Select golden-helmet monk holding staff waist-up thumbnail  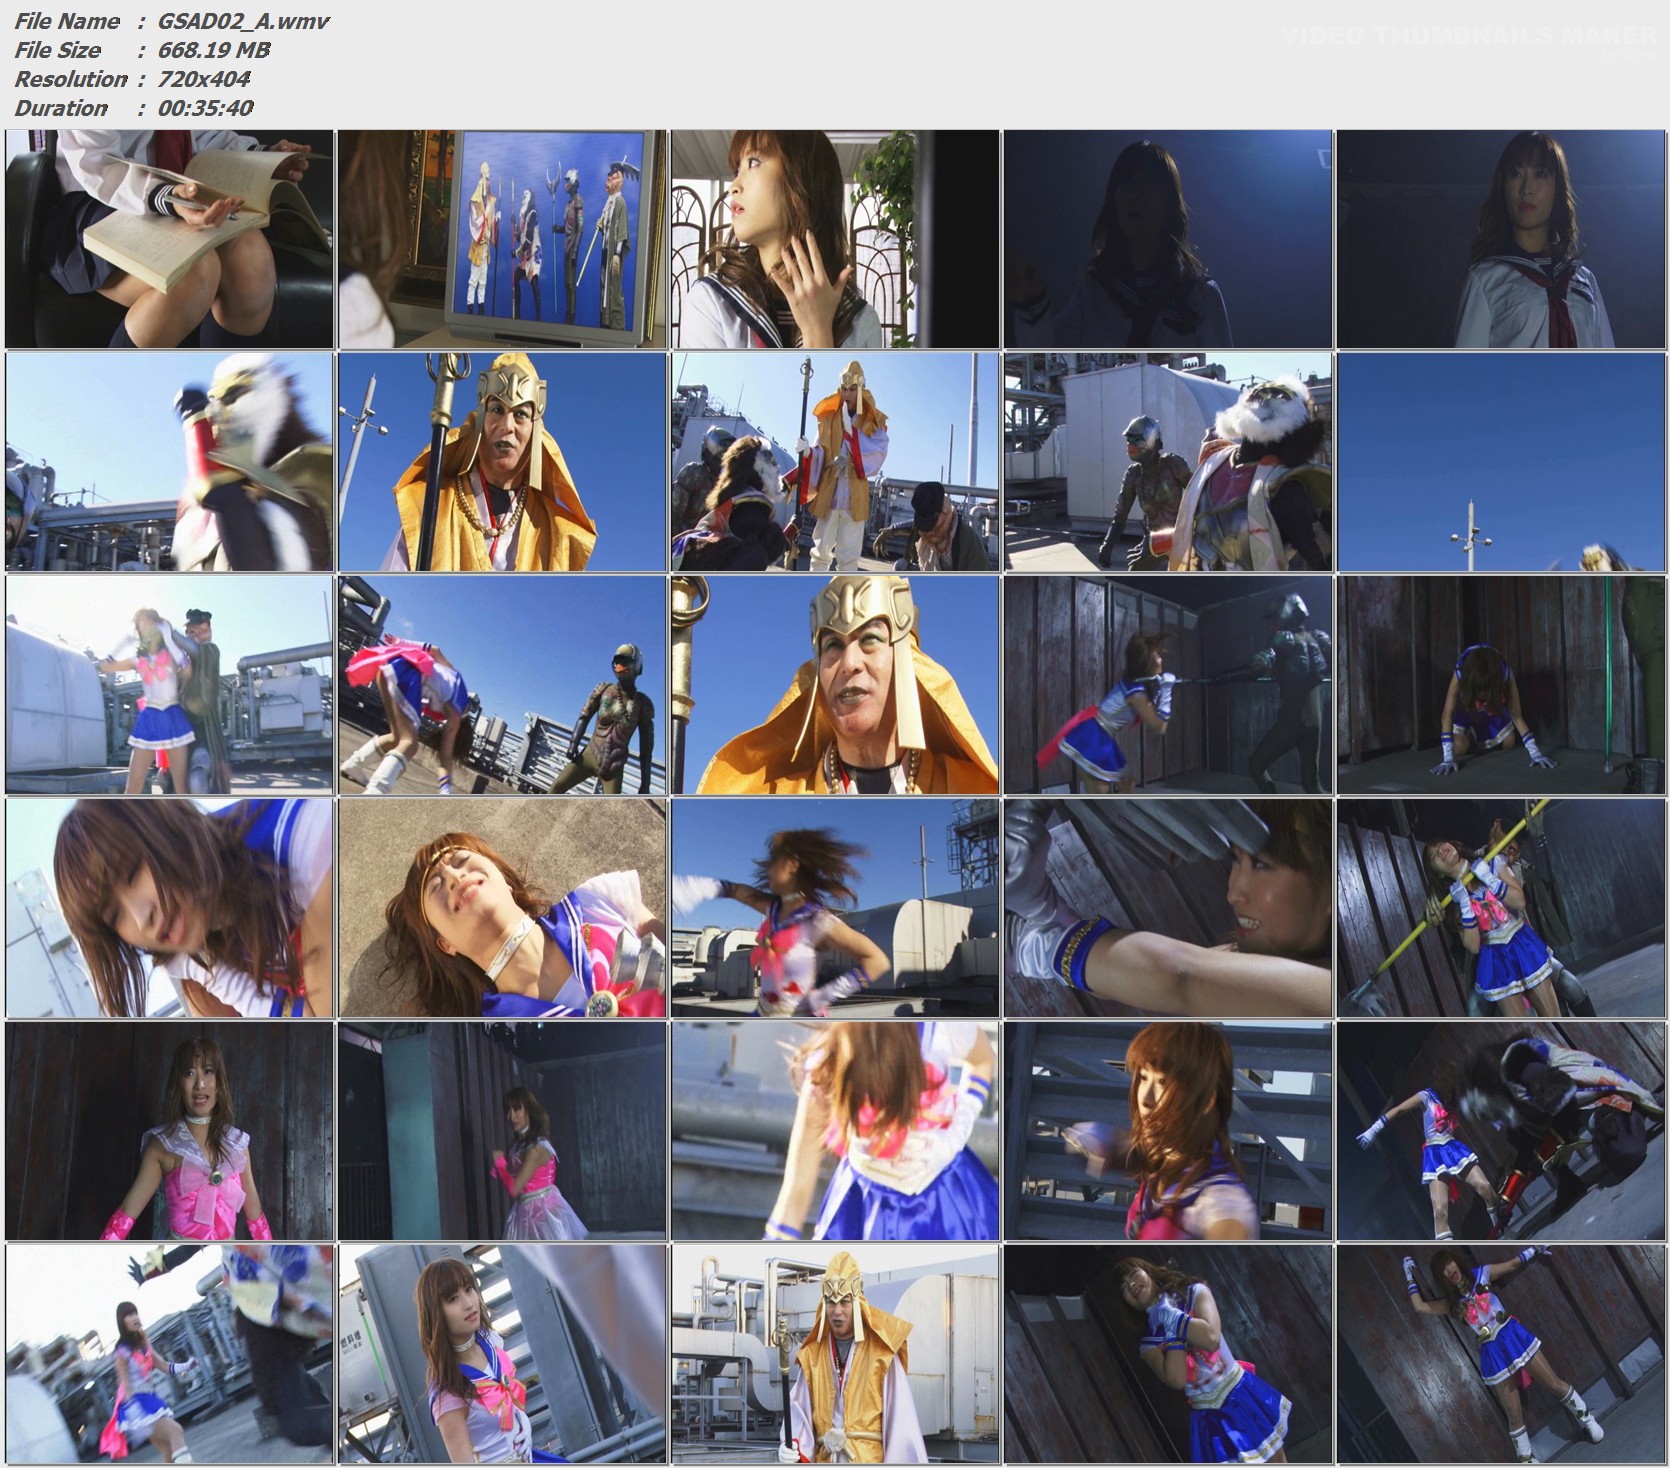[x=502, y=462]
